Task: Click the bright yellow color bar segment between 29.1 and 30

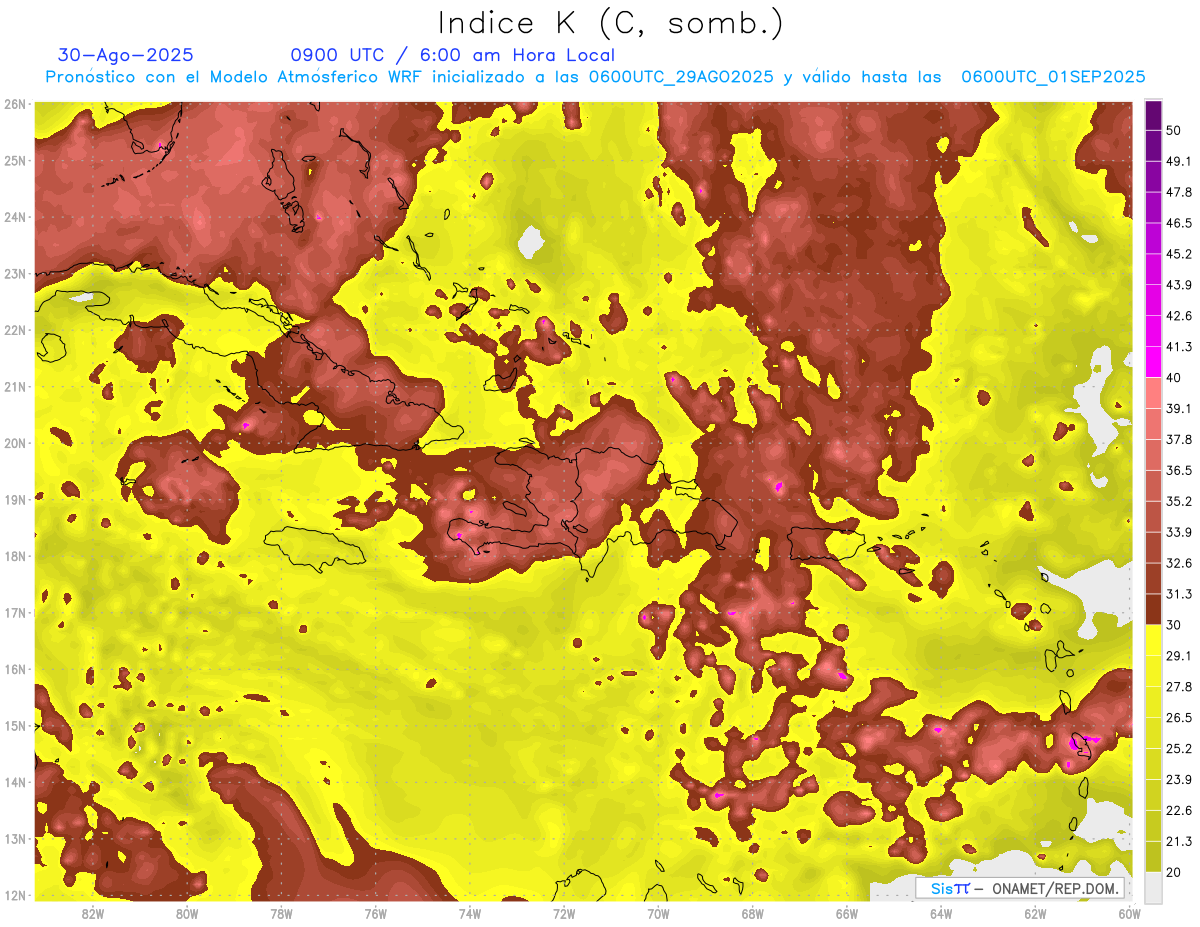Action: click(x=1153, y=640)
